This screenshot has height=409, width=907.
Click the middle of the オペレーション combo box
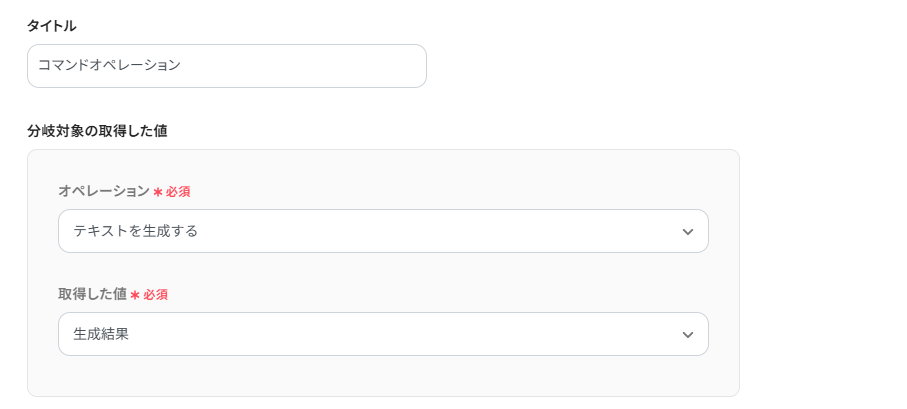(383, 231)
